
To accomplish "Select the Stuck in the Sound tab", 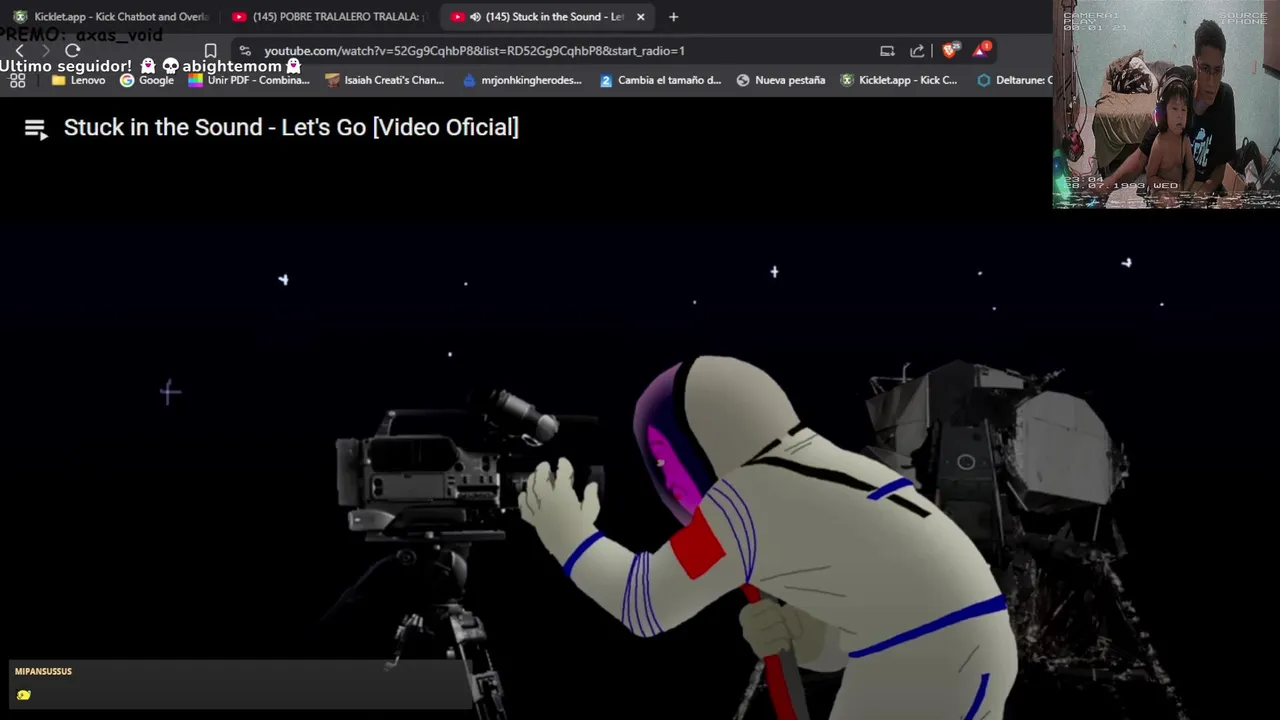I will click(x=545, y=17).
